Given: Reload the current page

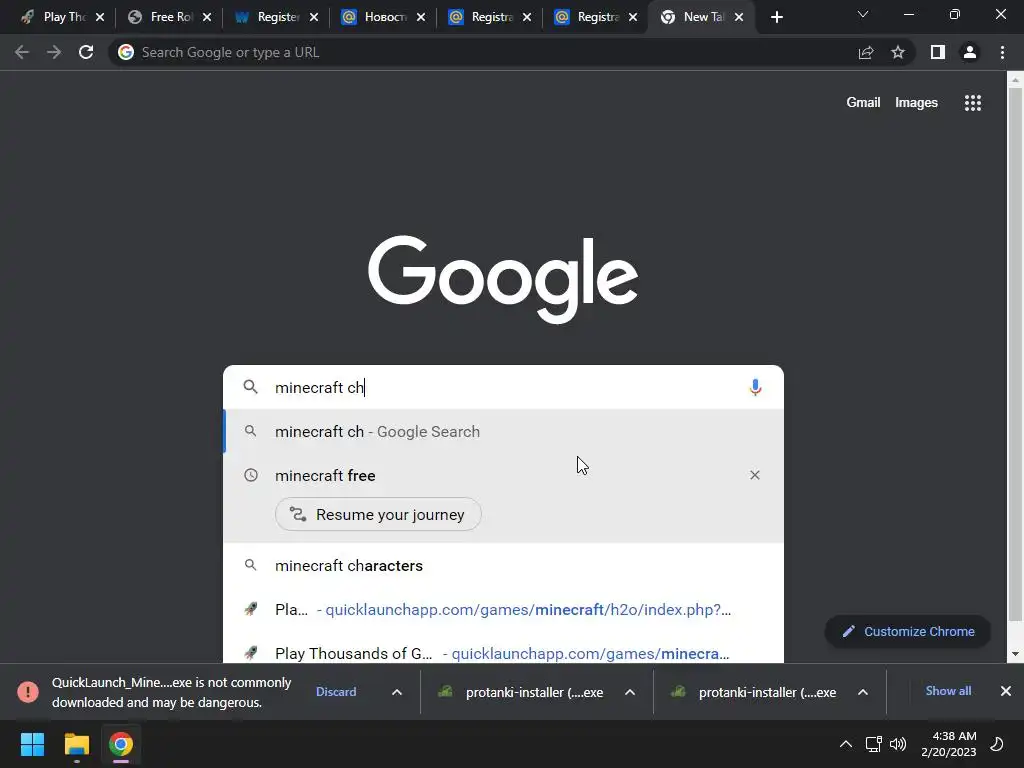Looking at the screenshot, I should pos(86,52).
